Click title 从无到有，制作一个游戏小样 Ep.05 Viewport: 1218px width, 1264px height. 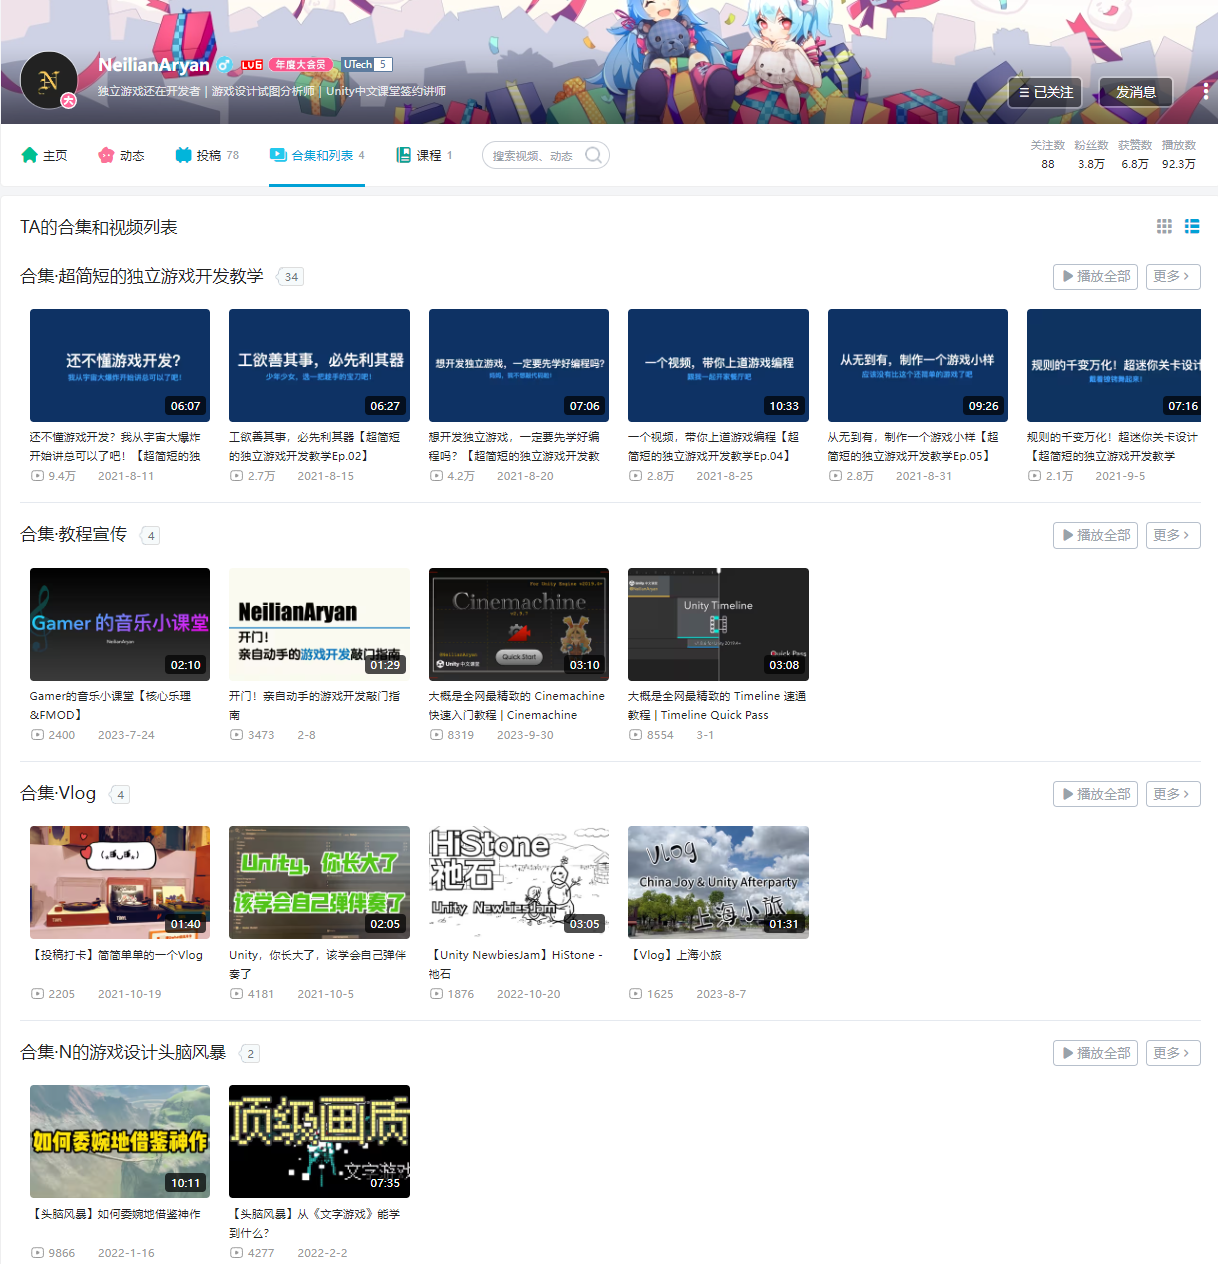tap(914, 446)
